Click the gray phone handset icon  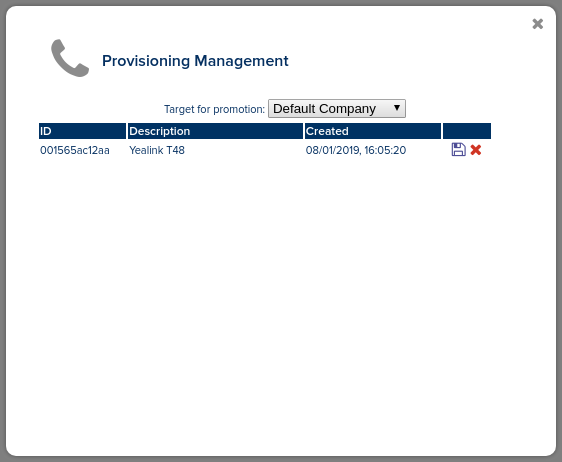tap(70, 58)
